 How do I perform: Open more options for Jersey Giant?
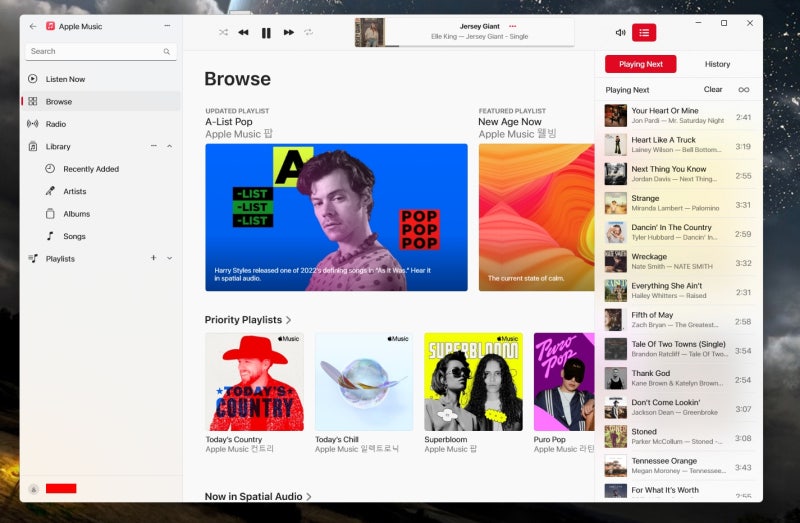coord(512,26)
